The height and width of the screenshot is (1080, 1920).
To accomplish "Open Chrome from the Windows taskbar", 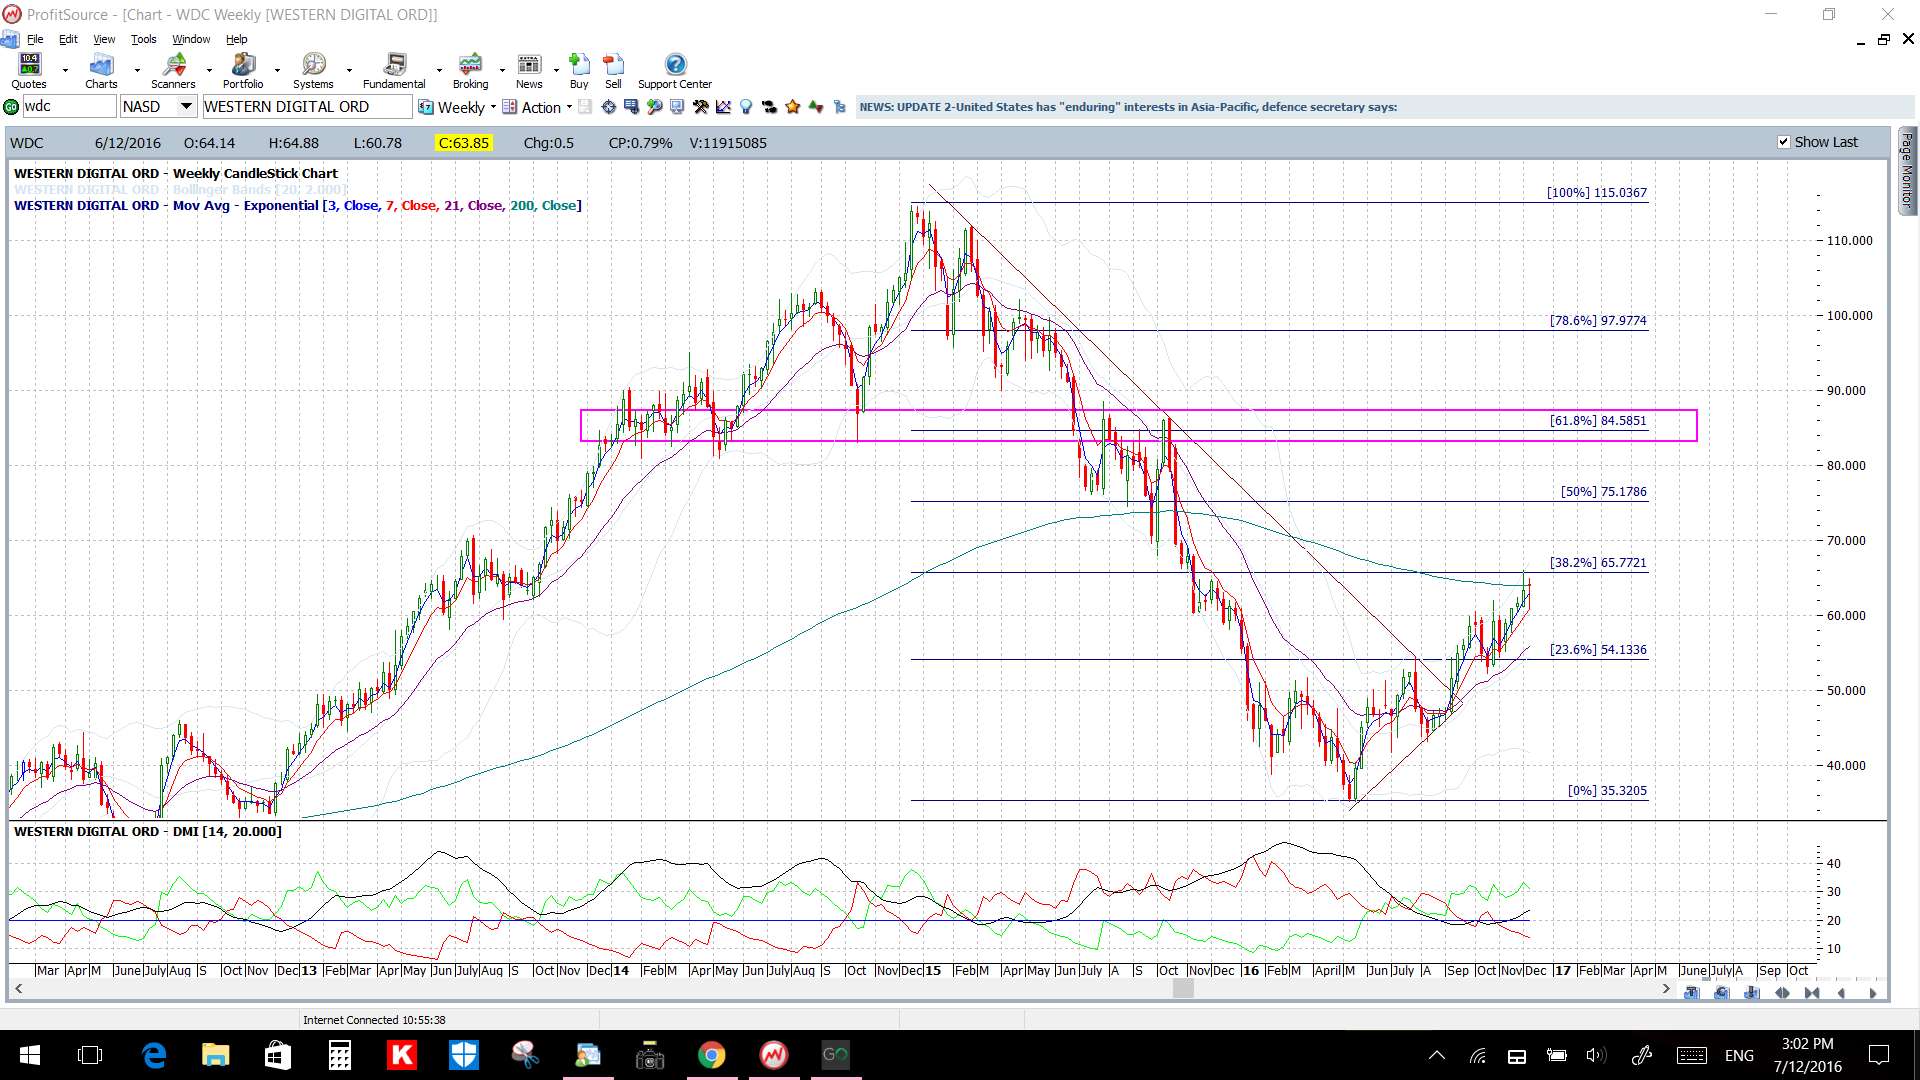I will coord(711,1055).
